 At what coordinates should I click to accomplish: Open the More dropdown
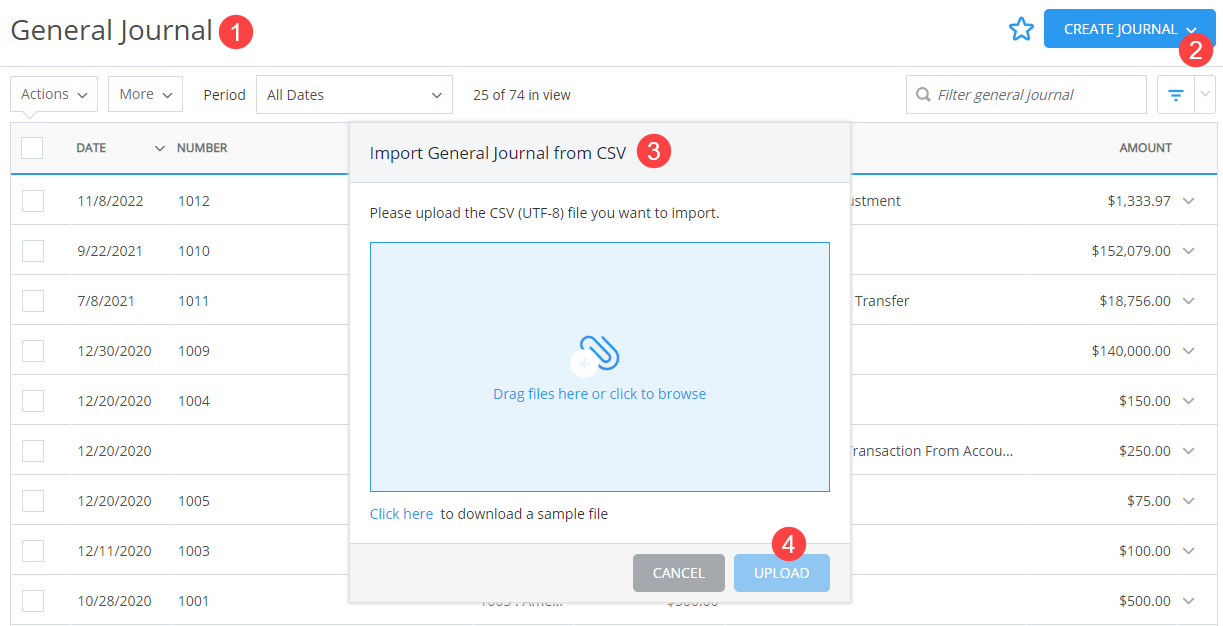pyautogui.click(x=145, y=93)
